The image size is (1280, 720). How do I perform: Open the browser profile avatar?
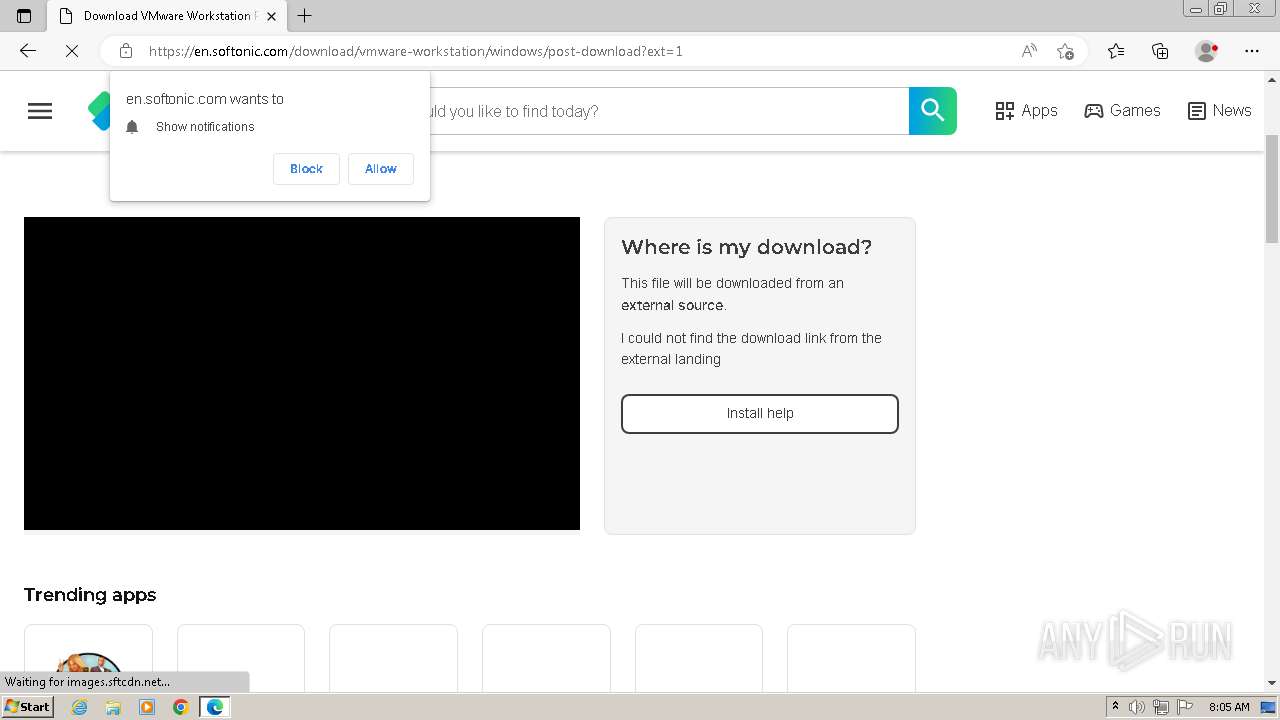pos(1206,51)
